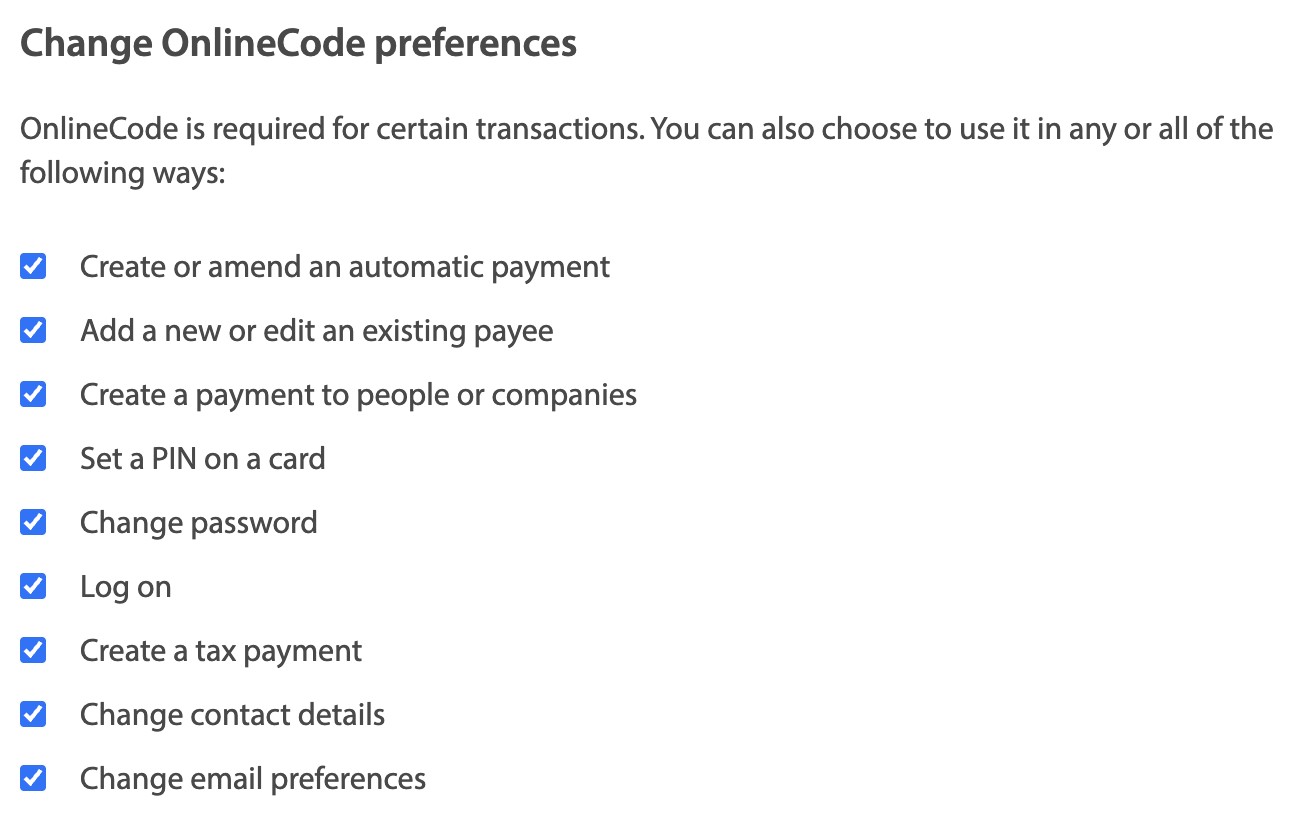
Task: Turn off the 'Log on' checkbox
Action: 33,587
